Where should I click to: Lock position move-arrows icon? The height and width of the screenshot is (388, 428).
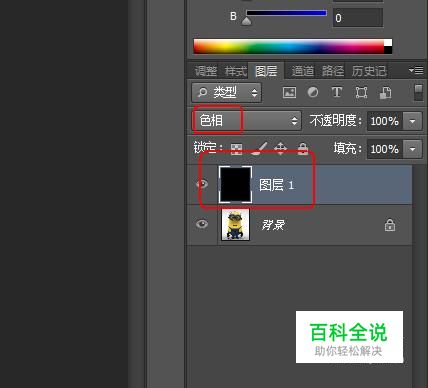tap(280, 148)
